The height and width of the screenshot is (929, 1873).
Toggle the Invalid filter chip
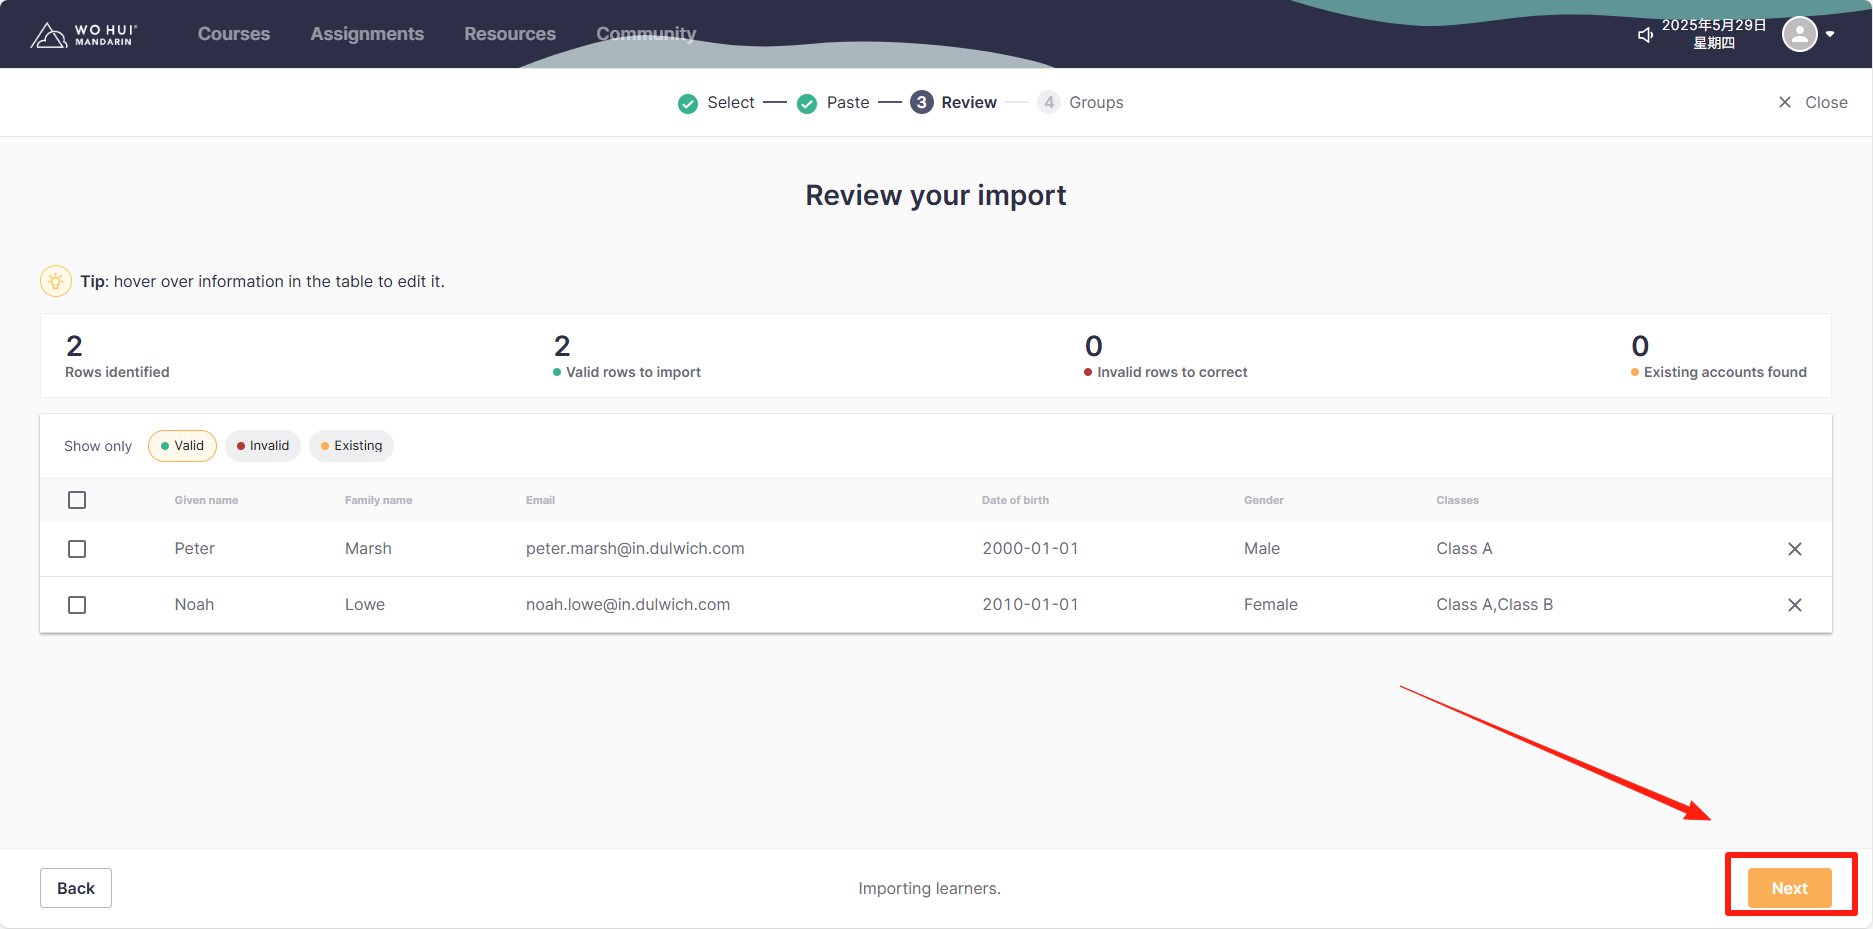pos(263,446)
